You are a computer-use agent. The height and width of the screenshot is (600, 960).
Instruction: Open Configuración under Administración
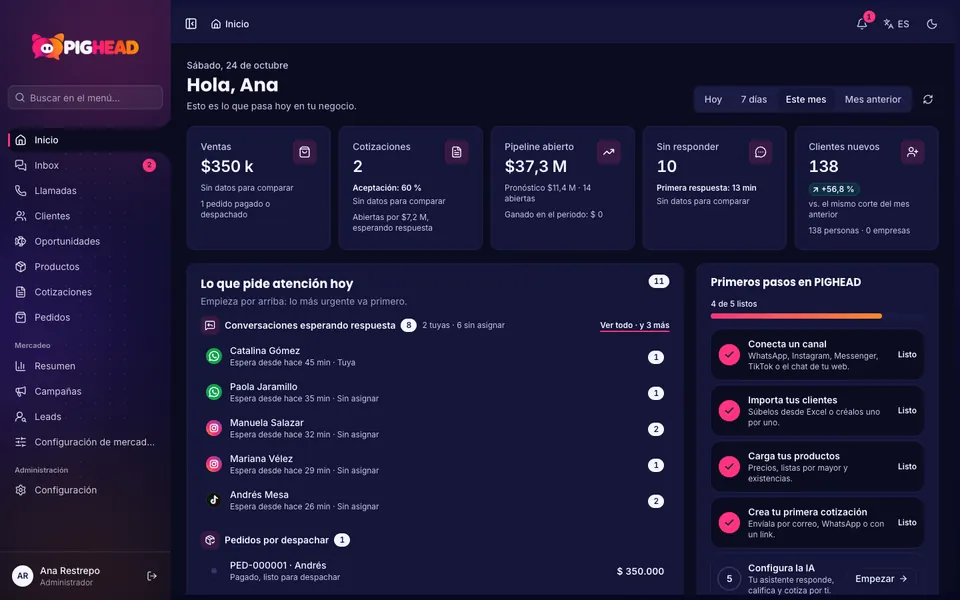tap(85, 490)
